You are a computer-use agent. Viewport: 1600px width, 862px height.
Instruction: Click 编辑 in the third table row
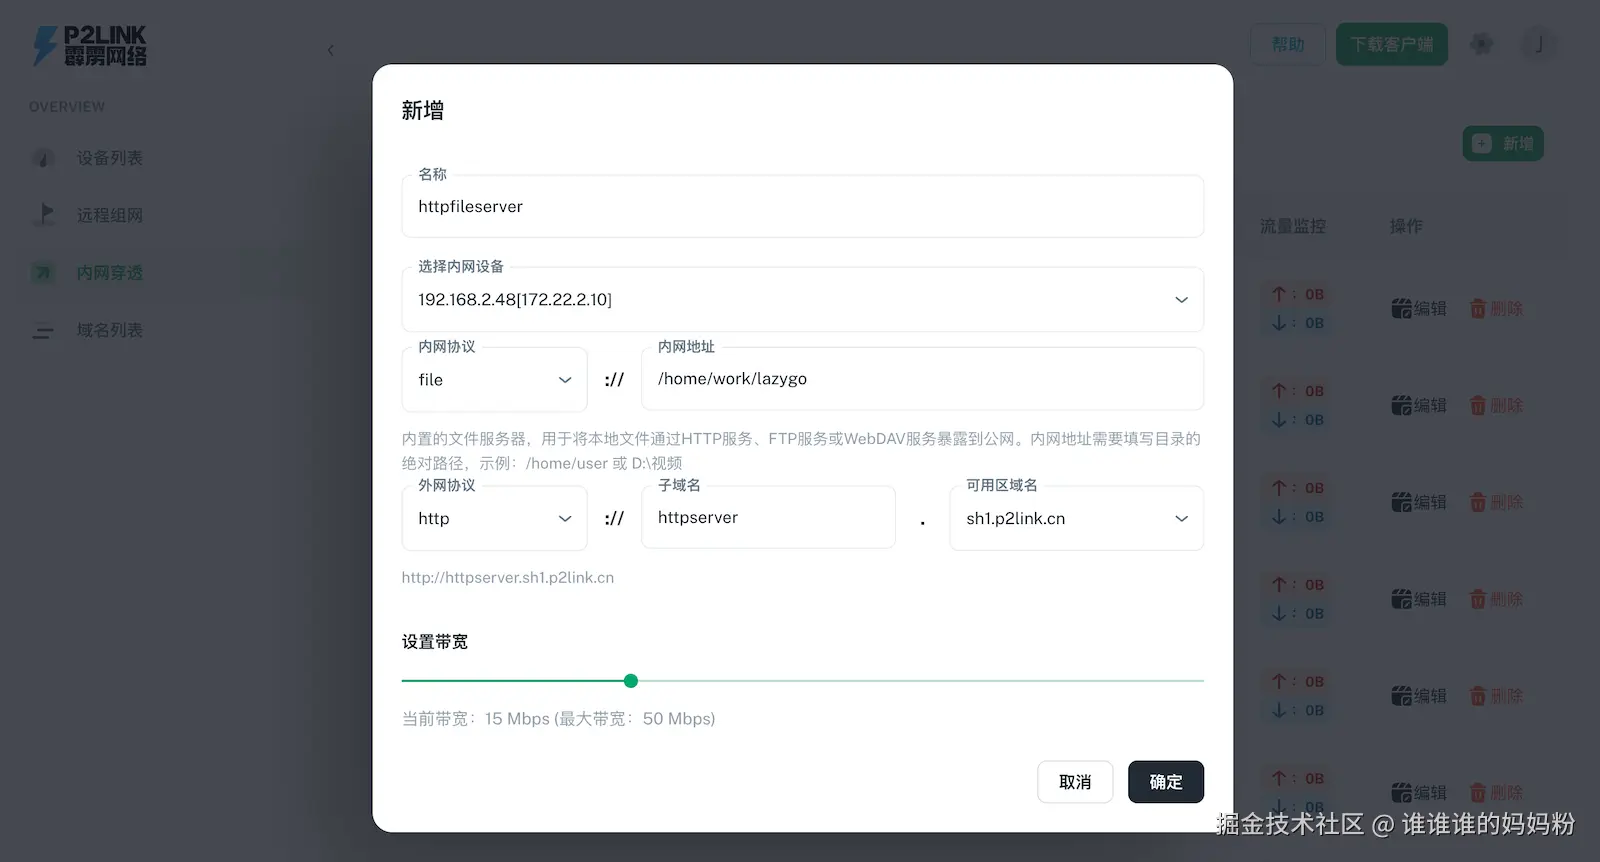[1419, 502]
